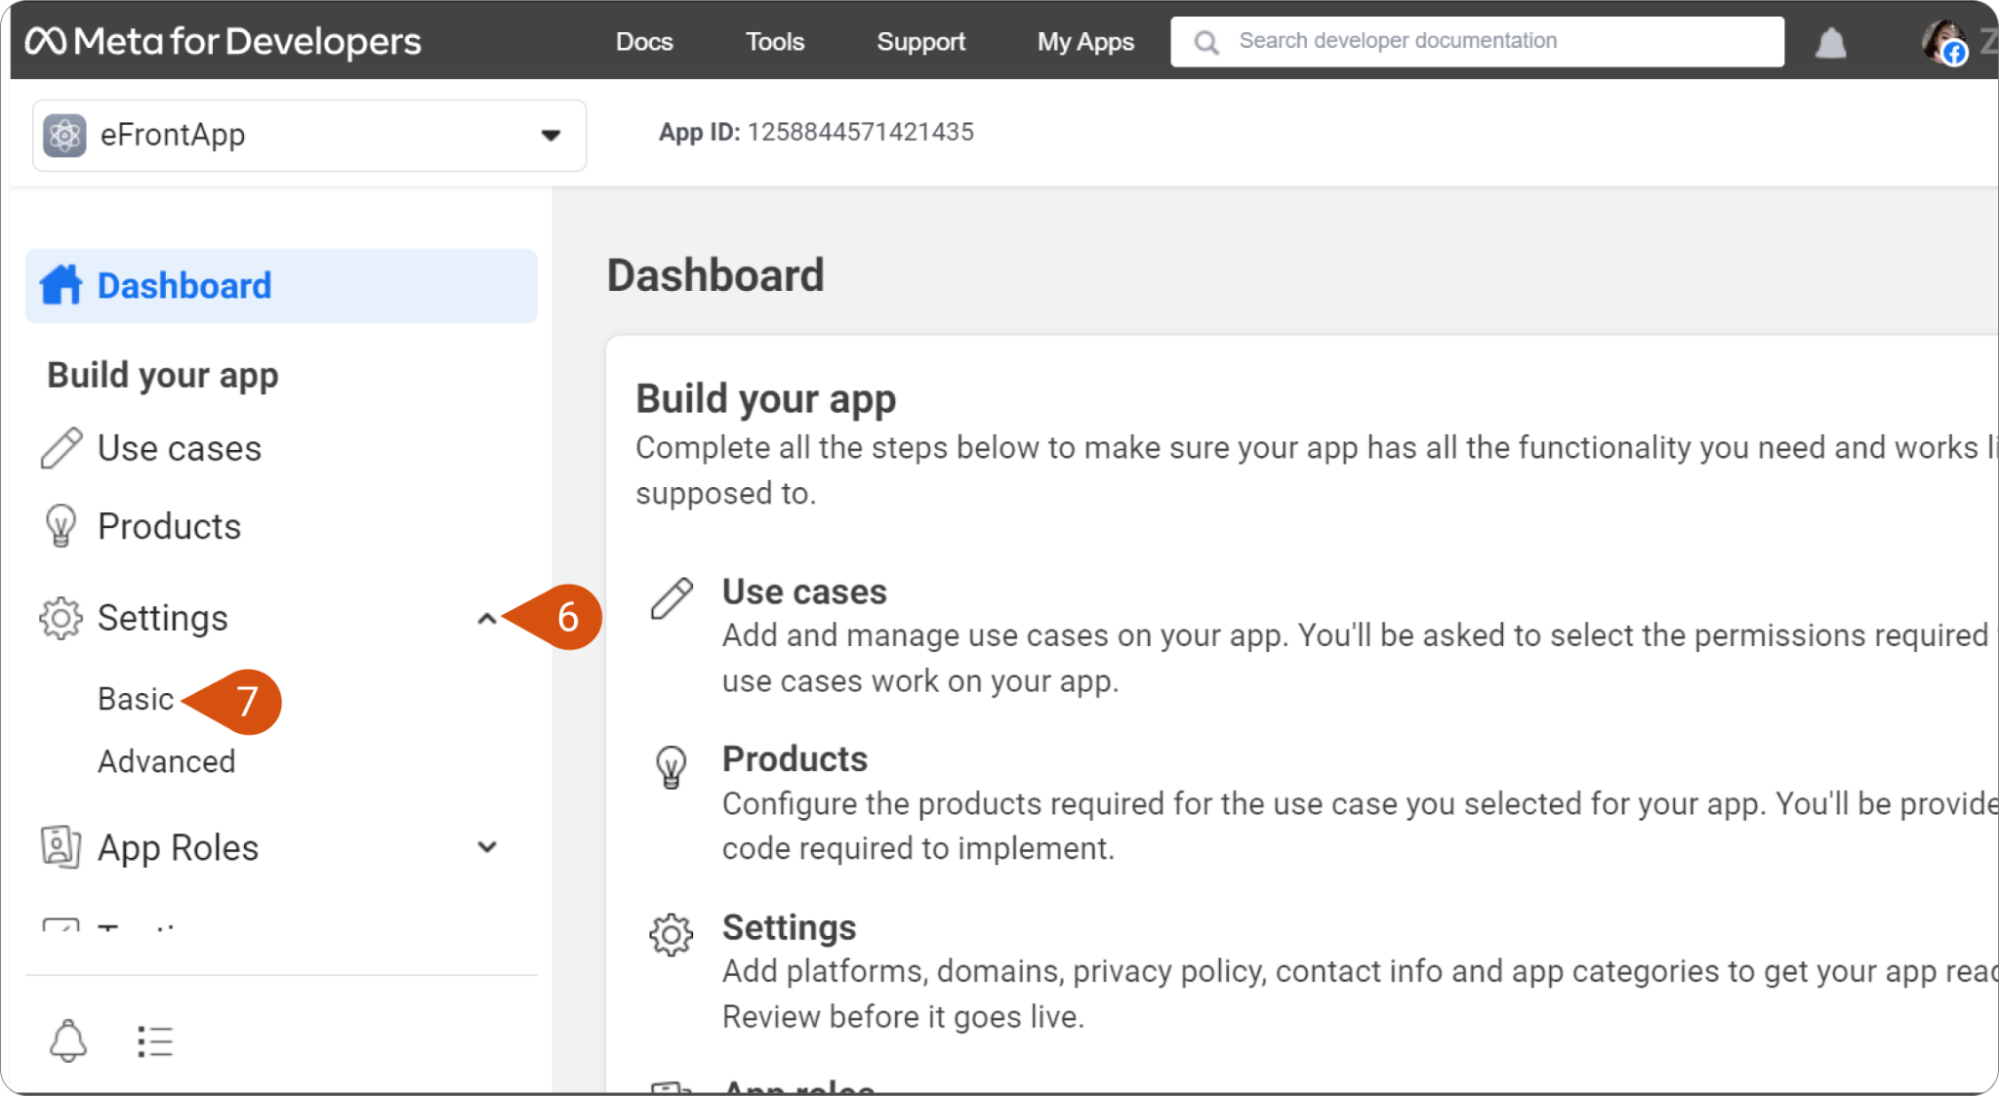Viewport: 1999px width, 1097px height.
Task: Open Products in the sidebar
Action: [169, 526]
